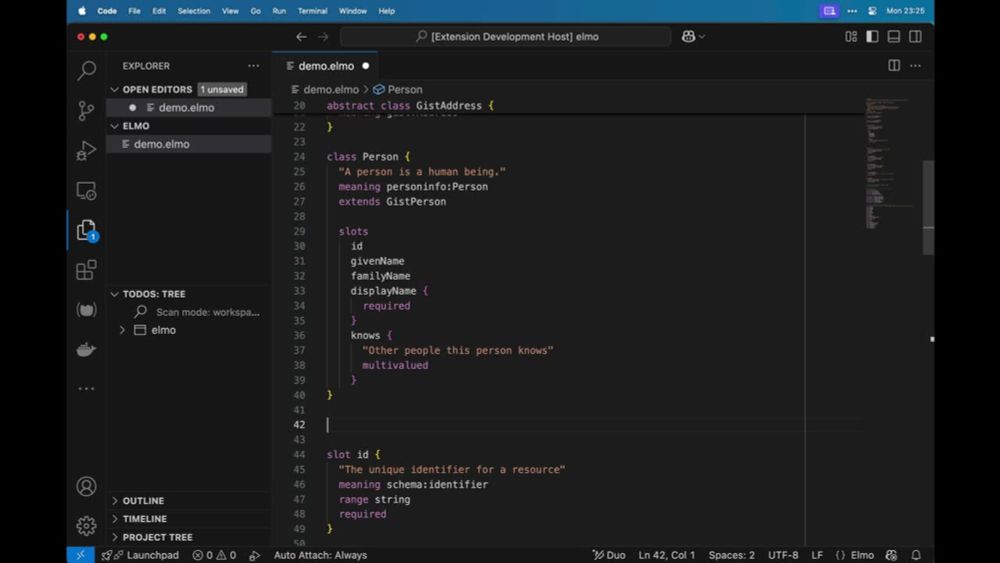Open Explorer views and more actions

253,66
